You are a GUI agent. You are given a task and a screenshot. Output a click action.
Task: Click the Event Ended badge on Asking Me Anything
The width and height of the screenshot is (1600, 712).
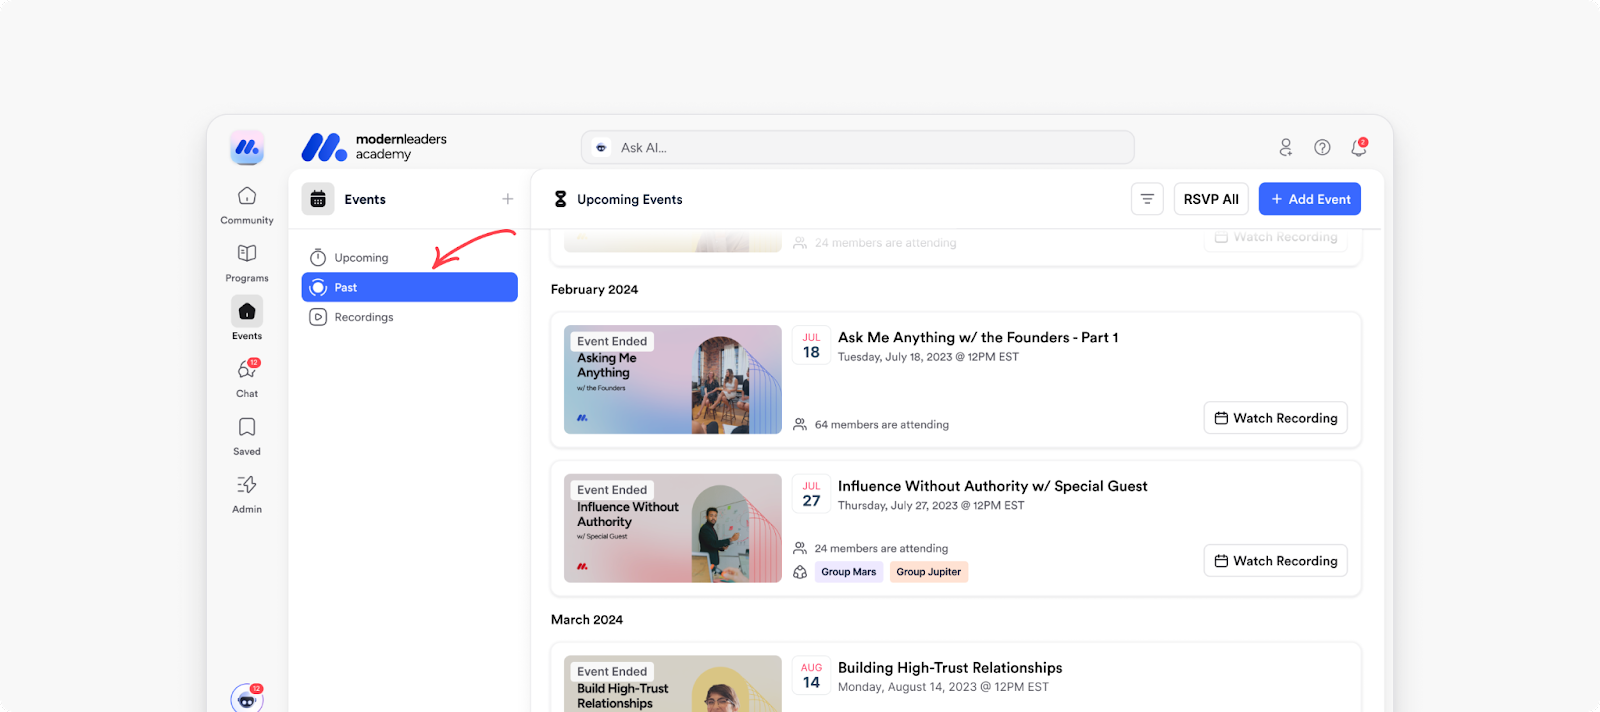point(612,341)
